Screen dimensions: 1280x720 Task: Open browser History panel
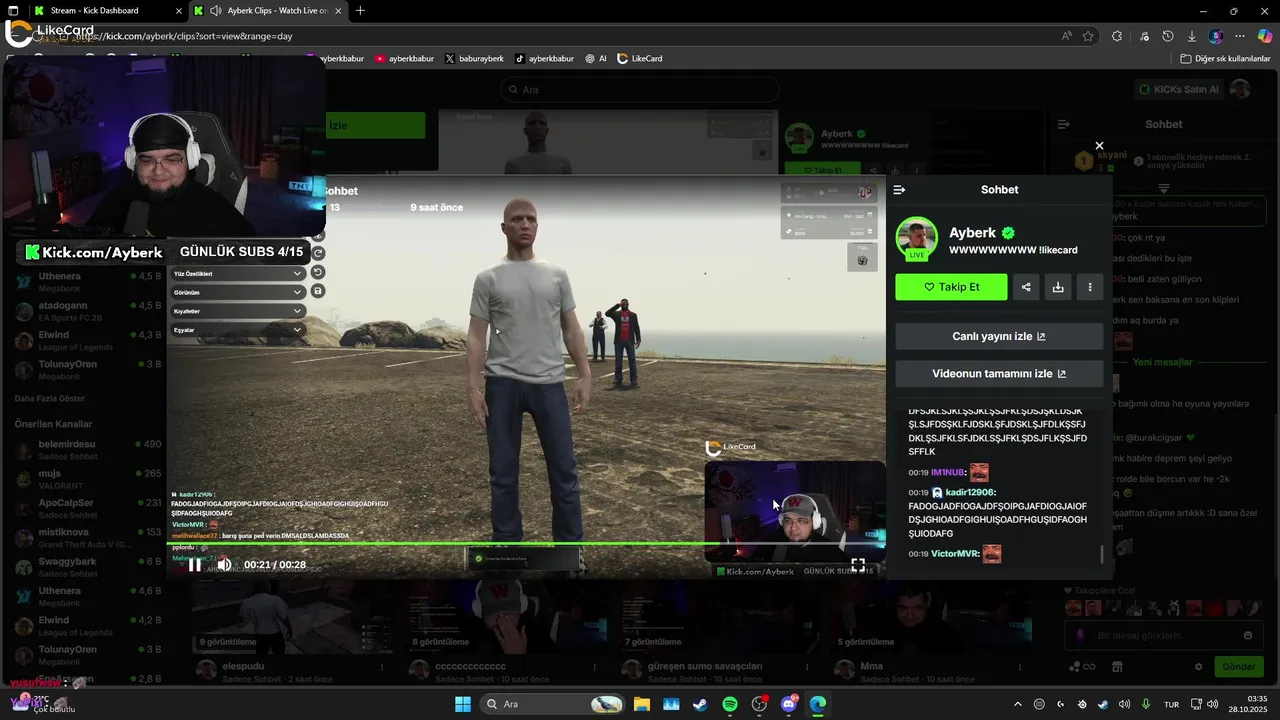(1168, 36)
